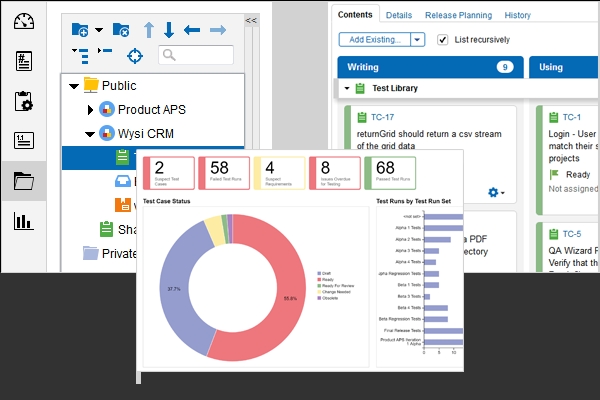Open the History tab
The image size is (600, 400).
coord(518,15)
